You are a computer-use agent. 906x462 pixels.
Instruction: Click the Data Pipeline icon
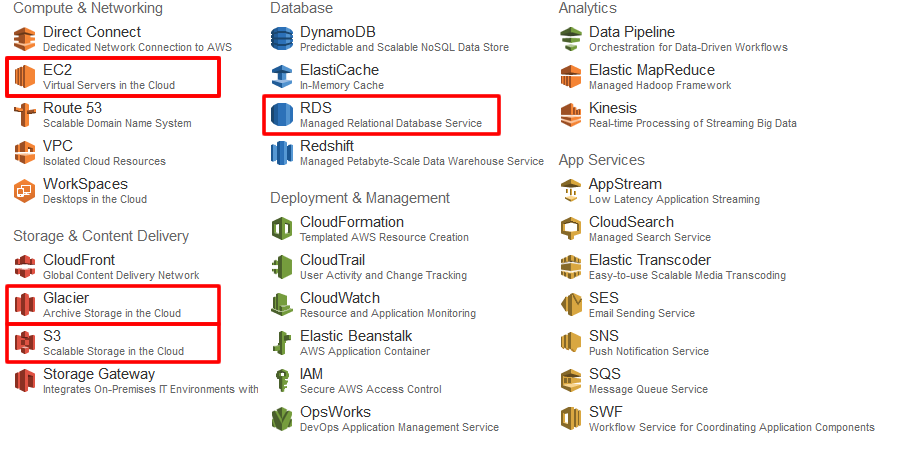point(571,39)
